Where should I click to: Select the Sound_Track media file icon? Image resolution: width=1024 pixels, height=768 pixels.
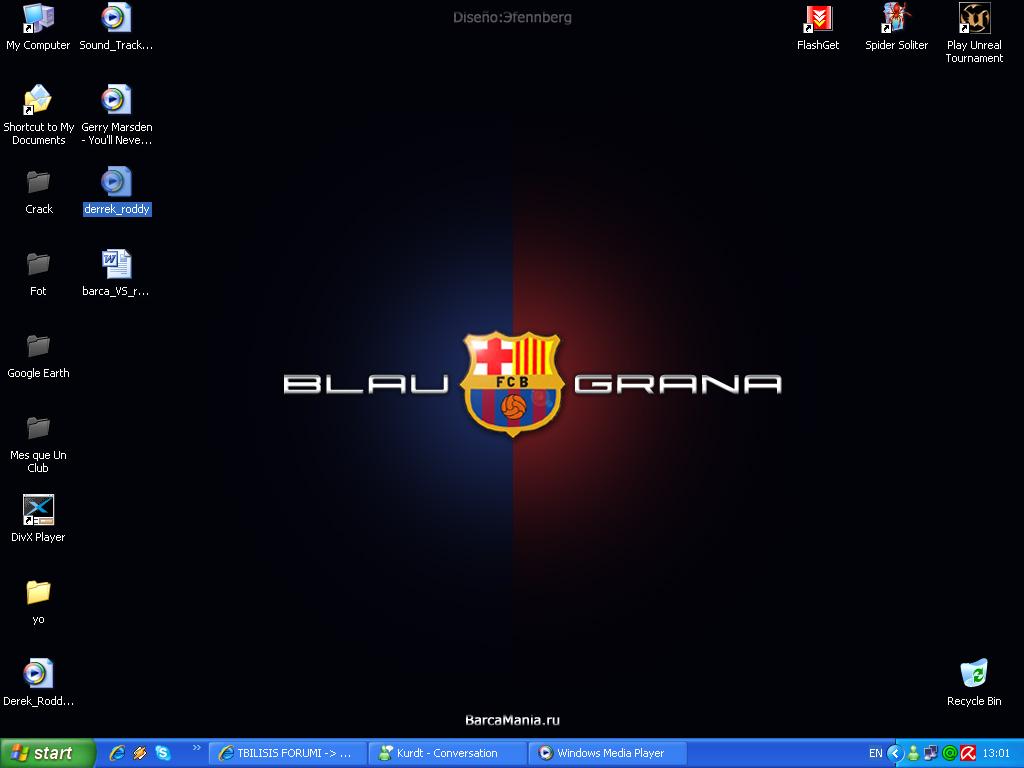tap(116, 26)
